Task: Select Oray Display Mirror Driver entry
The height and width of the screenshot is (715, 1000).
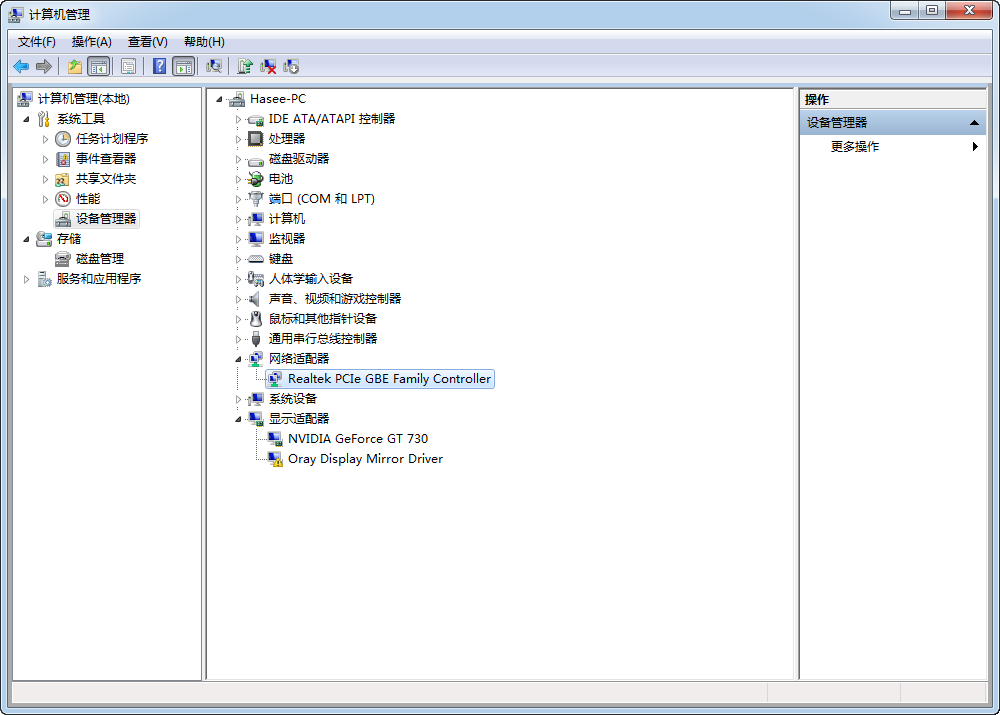Action: 365,459
